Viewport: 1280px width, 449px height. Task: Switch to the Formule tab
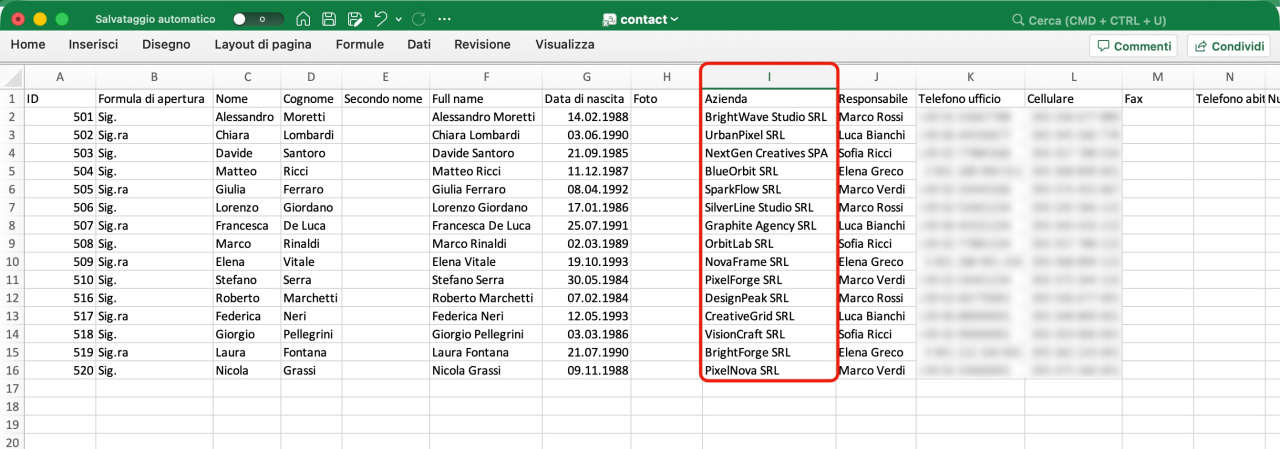[x=359, y=45]
